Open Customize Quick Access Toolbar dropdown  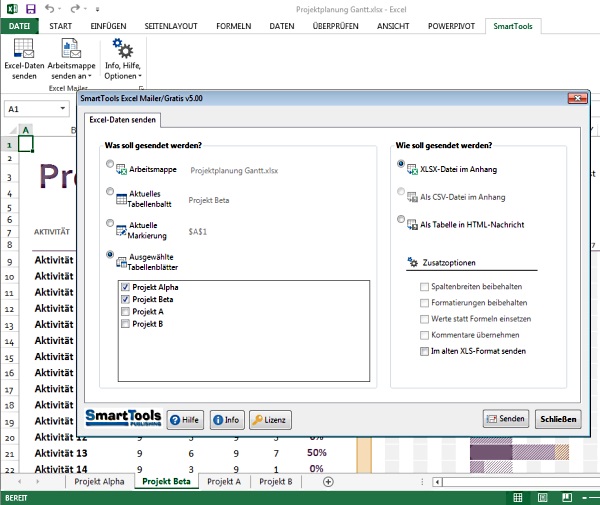98,9
